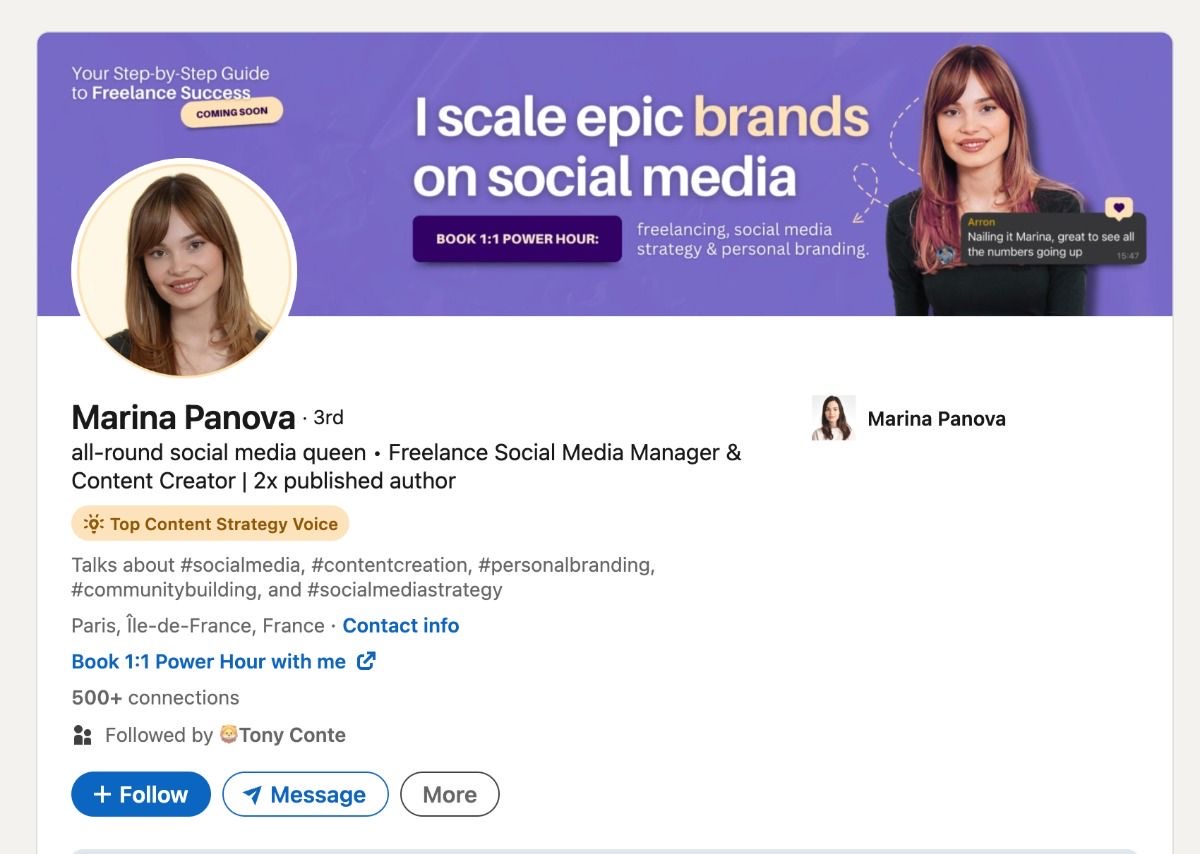The image size is (1200, 854).
Task: Open Tony Conte's profile from followers
Action: [292, 735]
